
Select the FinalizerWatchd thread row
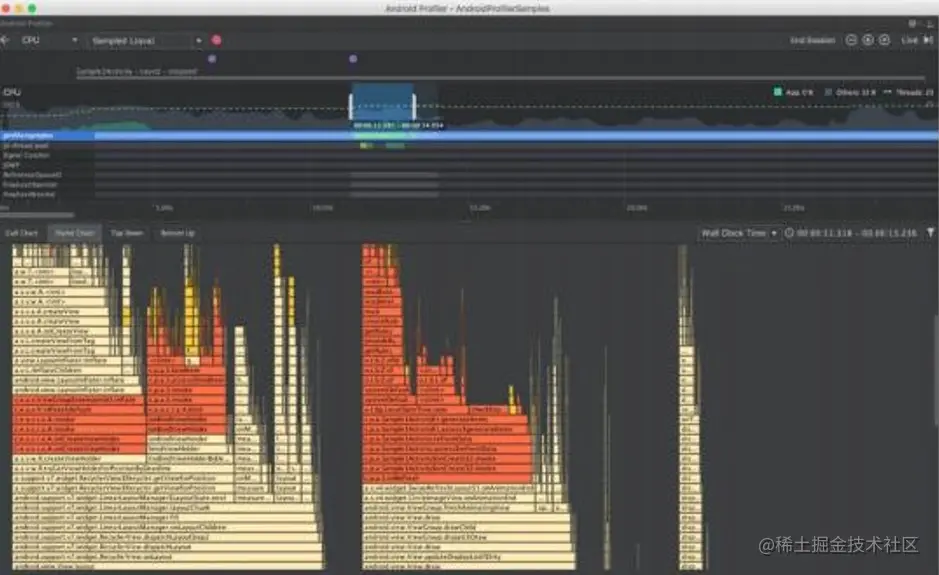[x=470, y=195]
